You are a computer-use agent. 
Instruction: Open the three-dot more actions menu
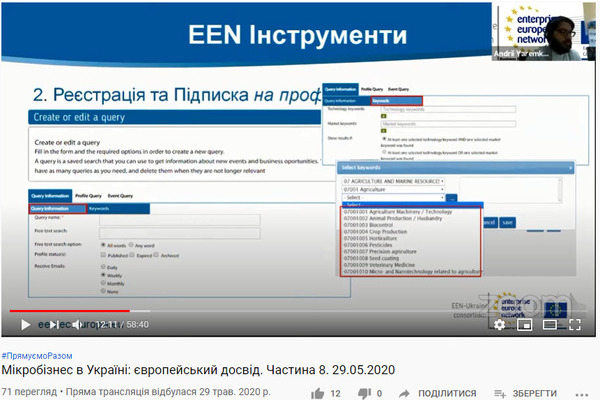(x=582, y=394)
